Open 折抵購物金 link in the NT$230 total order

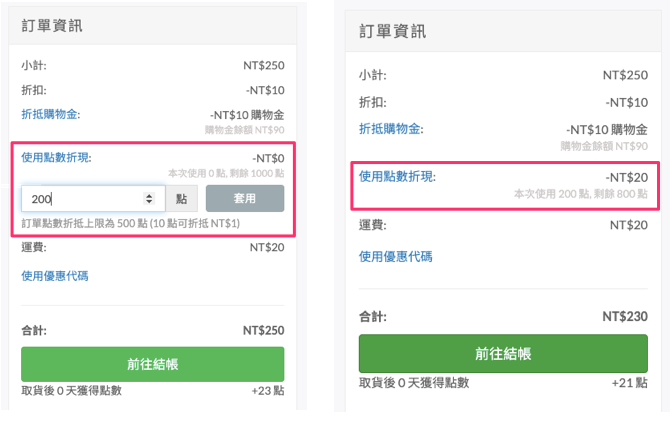point(391,129)
